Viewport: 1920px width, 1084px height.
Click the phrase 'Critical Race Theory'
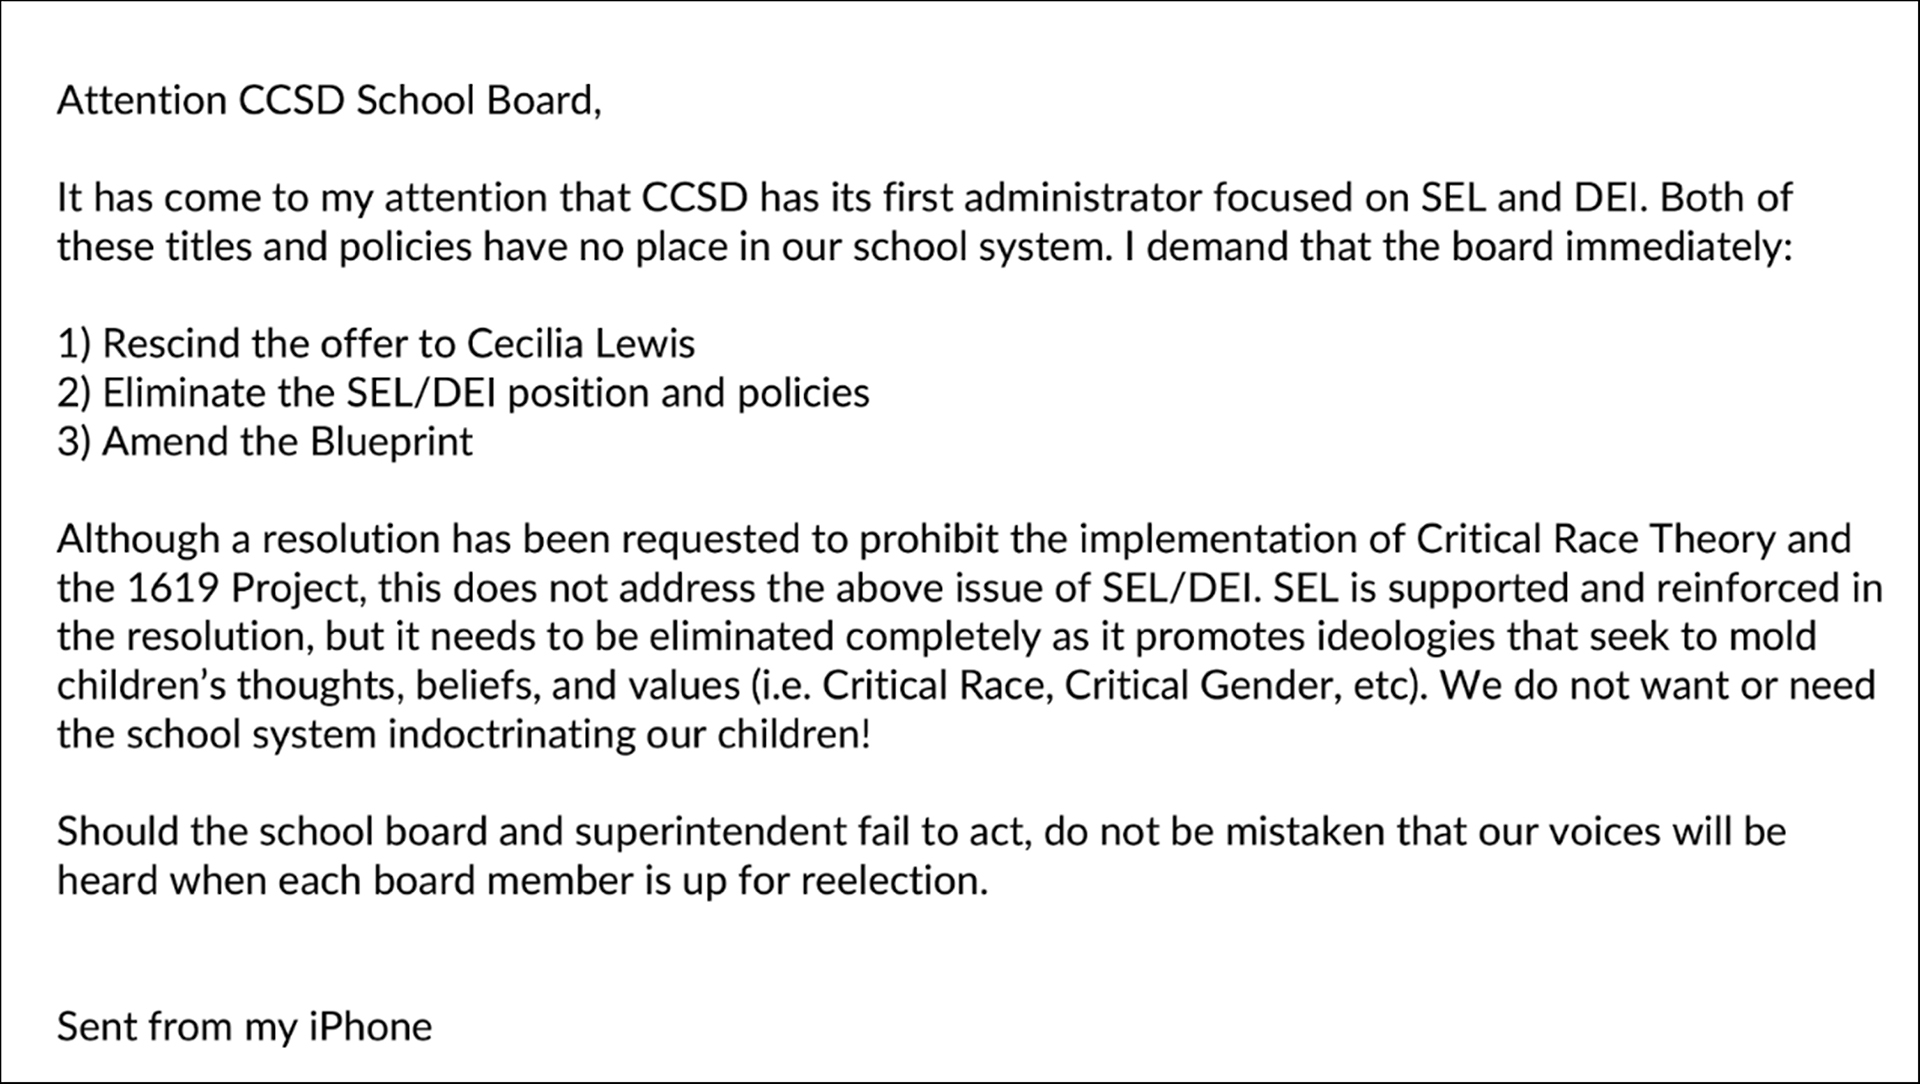click(1595, 540)
